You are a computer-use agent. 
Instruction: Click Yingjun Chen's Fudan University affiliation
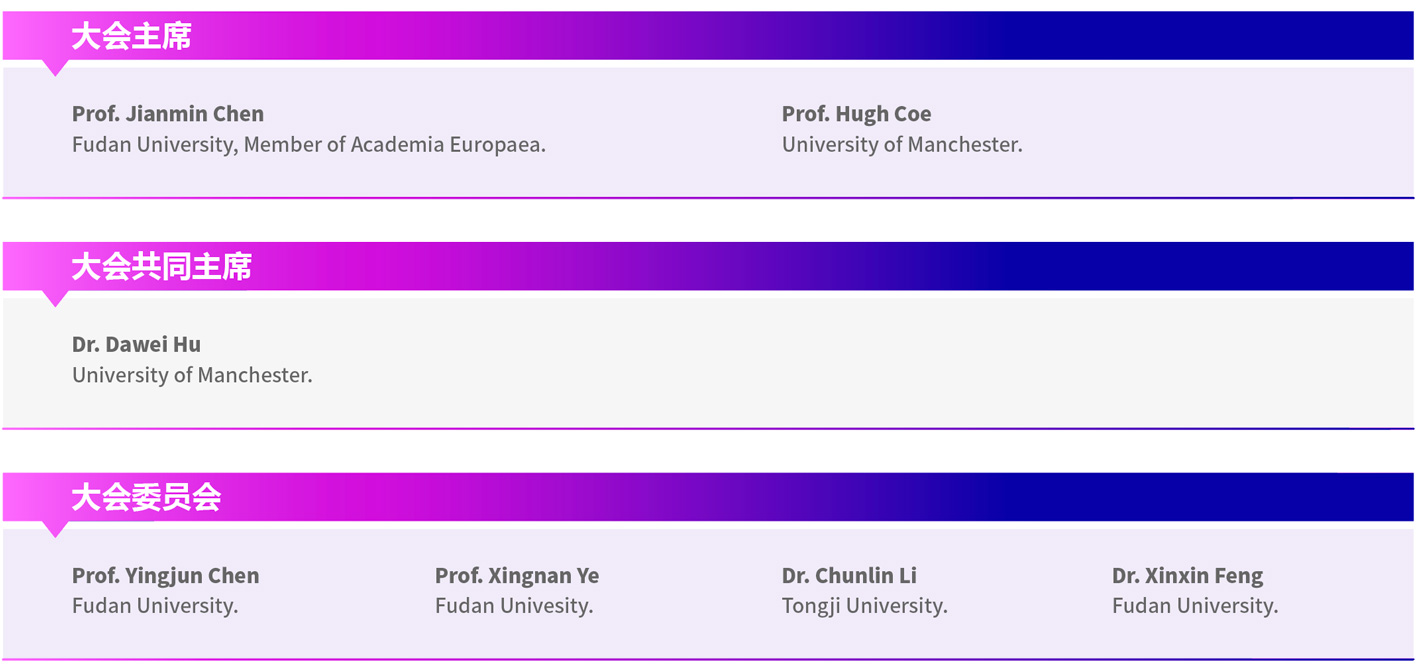[155, 606]
